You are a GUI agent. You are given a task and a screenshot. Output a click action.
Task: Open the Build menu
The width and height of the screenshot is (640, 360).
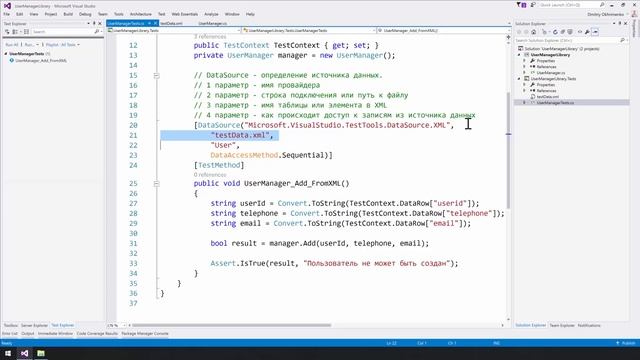pos(68,14)
